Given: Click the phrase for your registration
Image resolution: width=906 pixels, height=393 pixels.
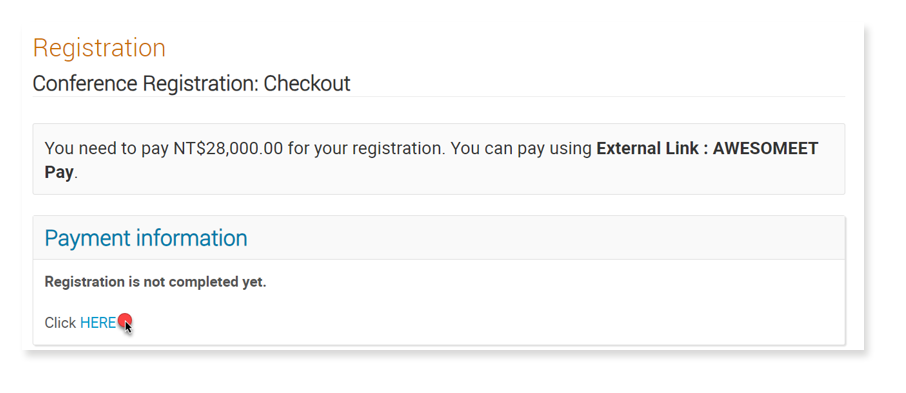Looking at the screenshot, I should 366,149.
